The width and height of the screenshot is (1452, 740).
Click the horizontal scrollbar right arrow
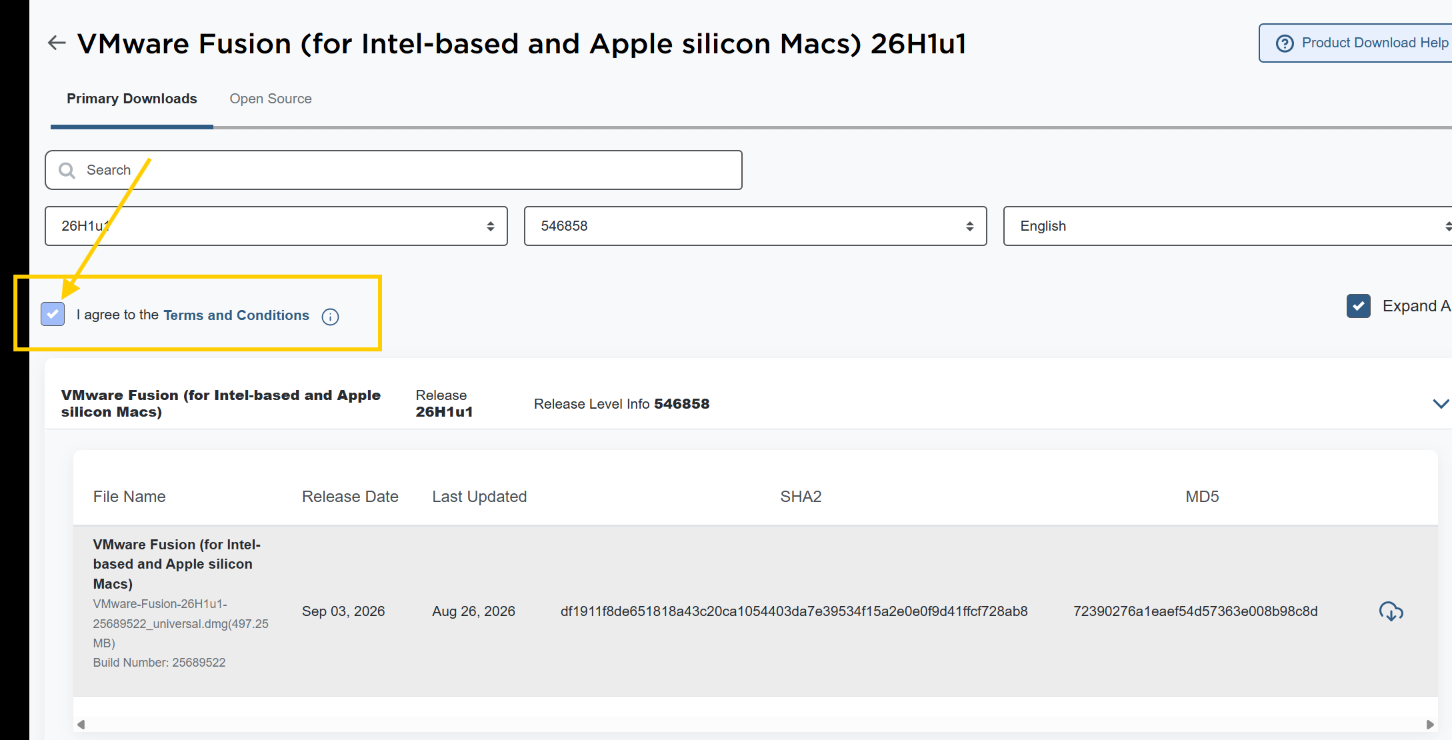pyautogui.click(x=1430, y=724)
